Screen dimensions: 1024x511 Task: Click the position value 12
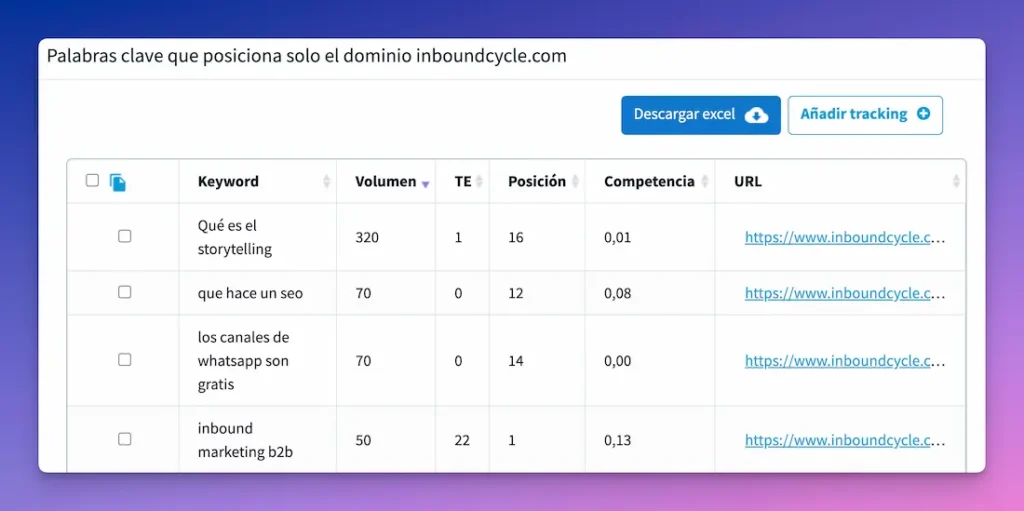(x=516, y=293)
